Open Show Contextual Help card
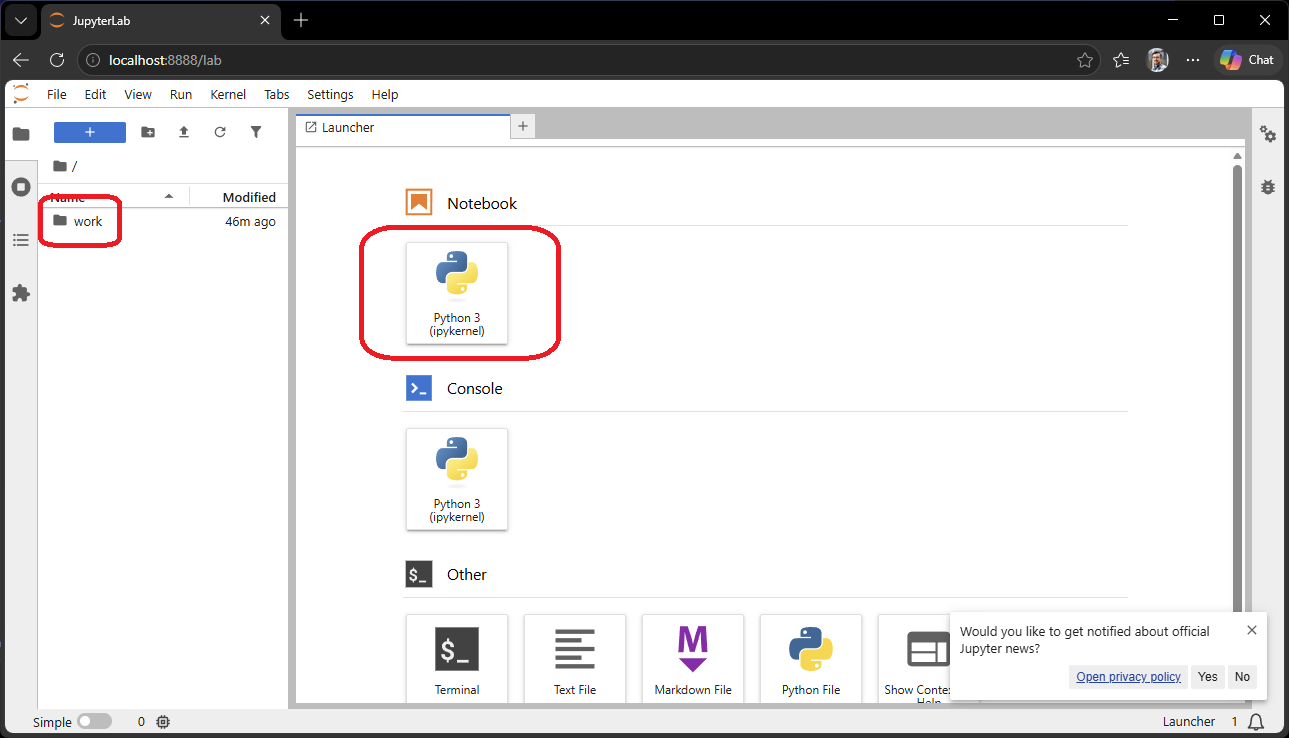1289x738 pixels. (915, 658)
